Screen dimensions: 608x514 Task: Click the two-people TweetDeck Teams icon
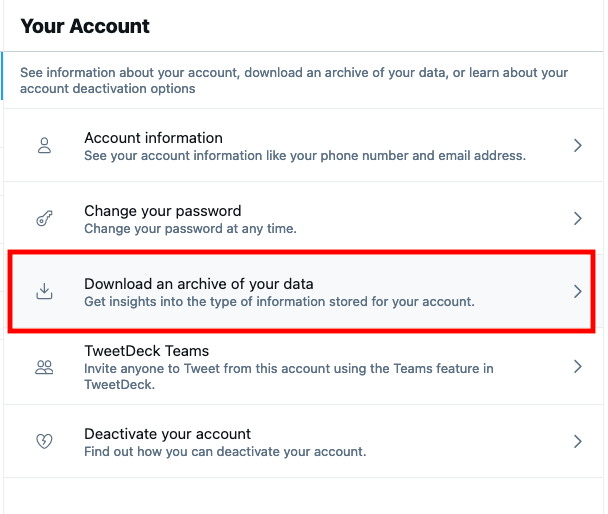tap(44, 367)
